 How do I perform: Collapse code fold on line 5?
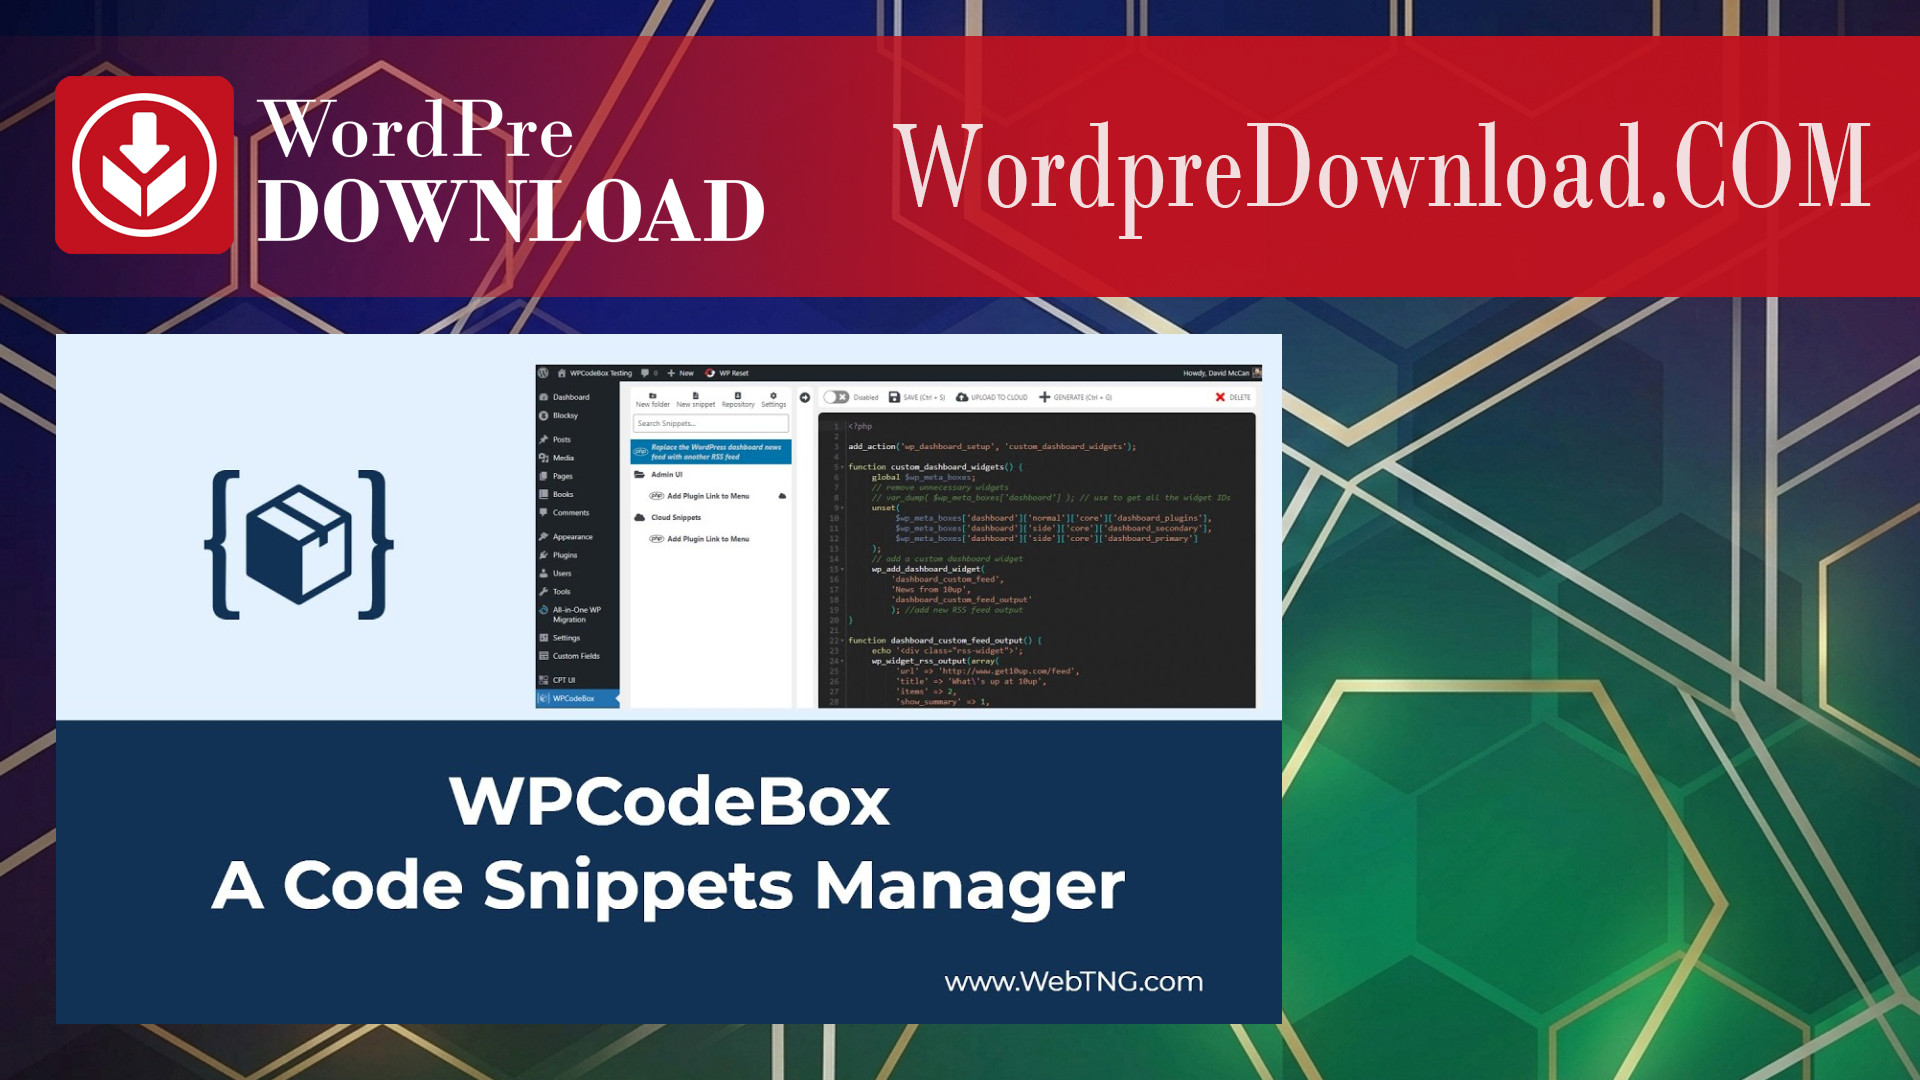click(x=843, y=467)
